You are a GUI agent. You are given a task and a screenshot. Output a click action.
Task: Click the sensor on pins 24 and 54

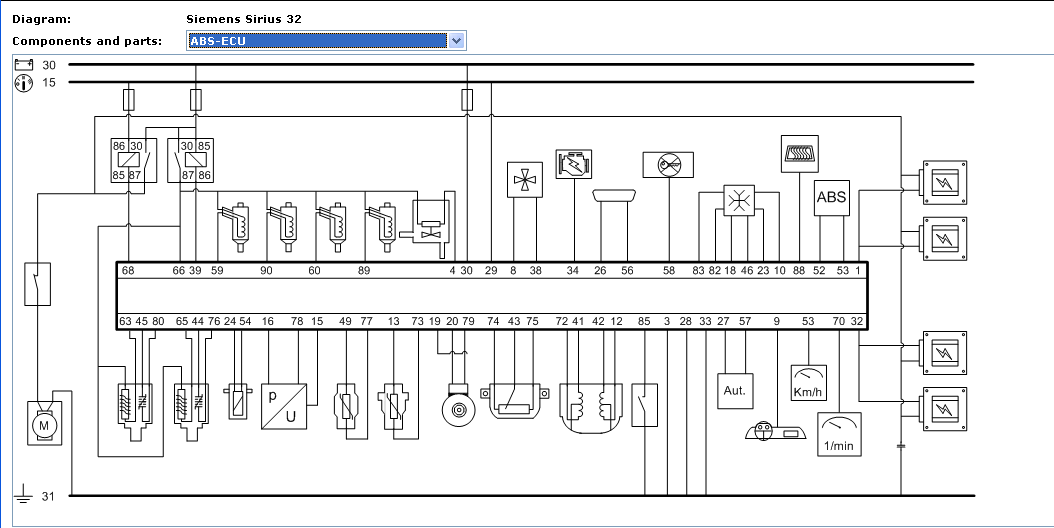[x=238, y=401]
